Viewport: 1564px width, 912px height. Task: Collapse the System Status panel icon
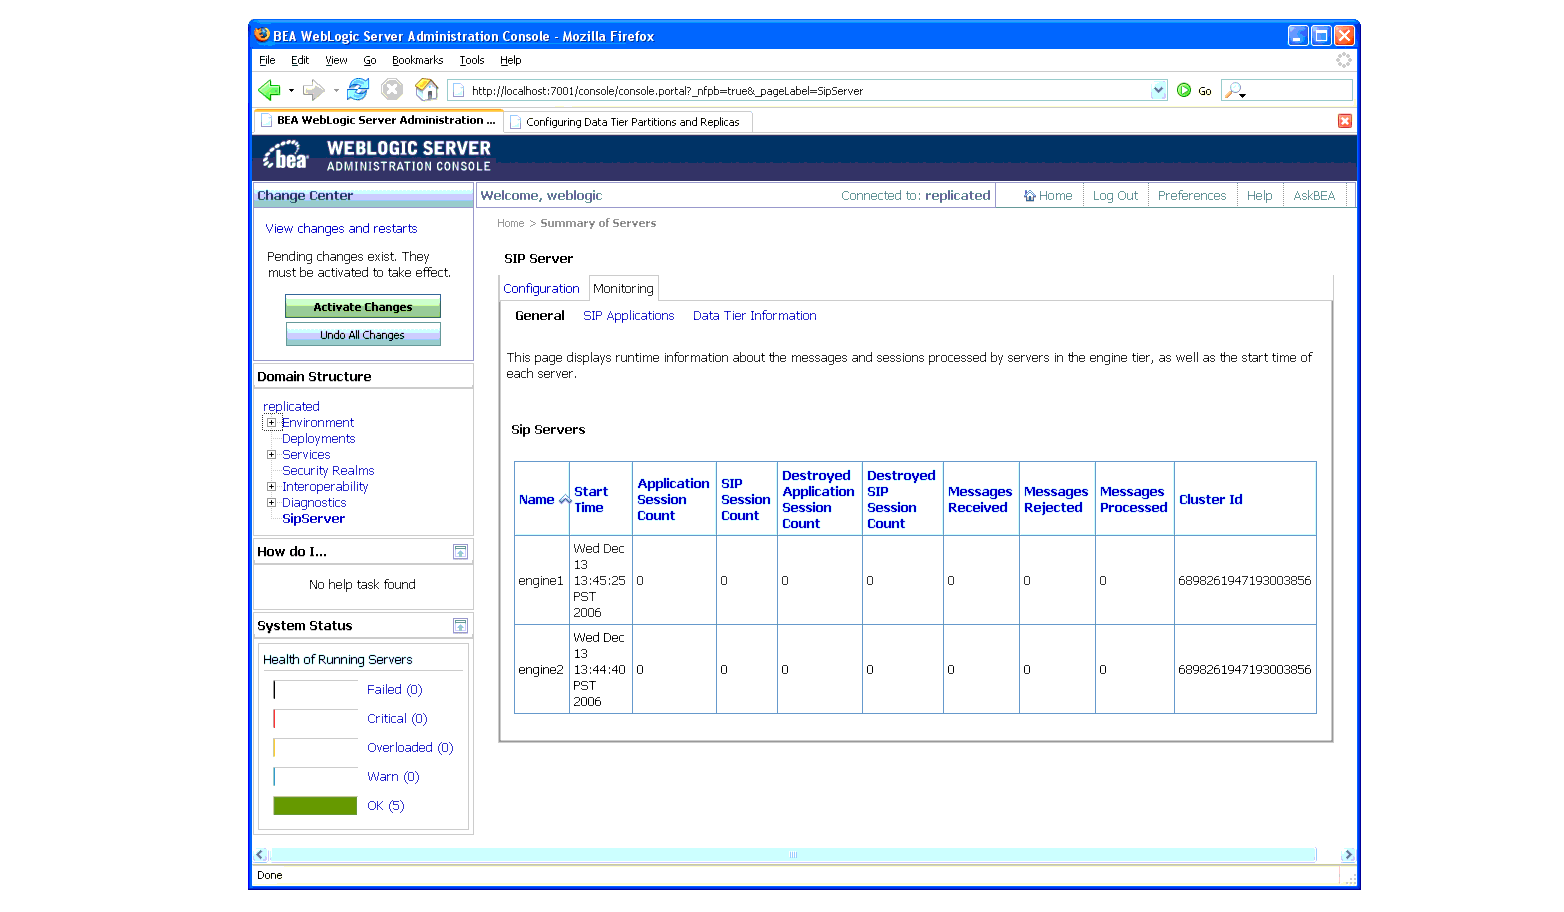pyautogui.click(x=460, y=626)
